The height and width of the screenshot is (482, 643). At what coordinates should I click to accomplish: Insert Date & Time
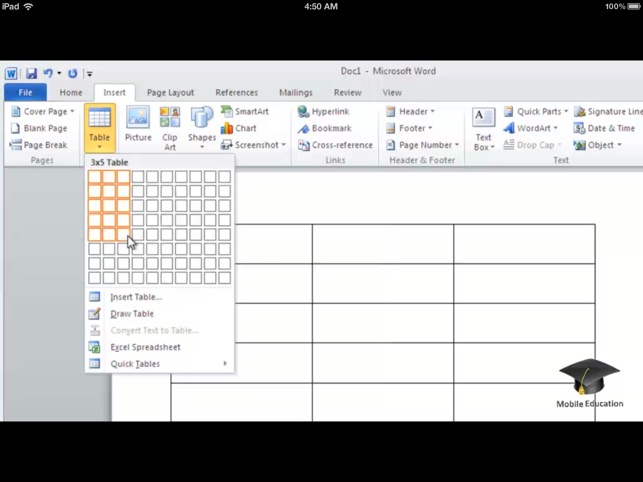pos(604,128)
